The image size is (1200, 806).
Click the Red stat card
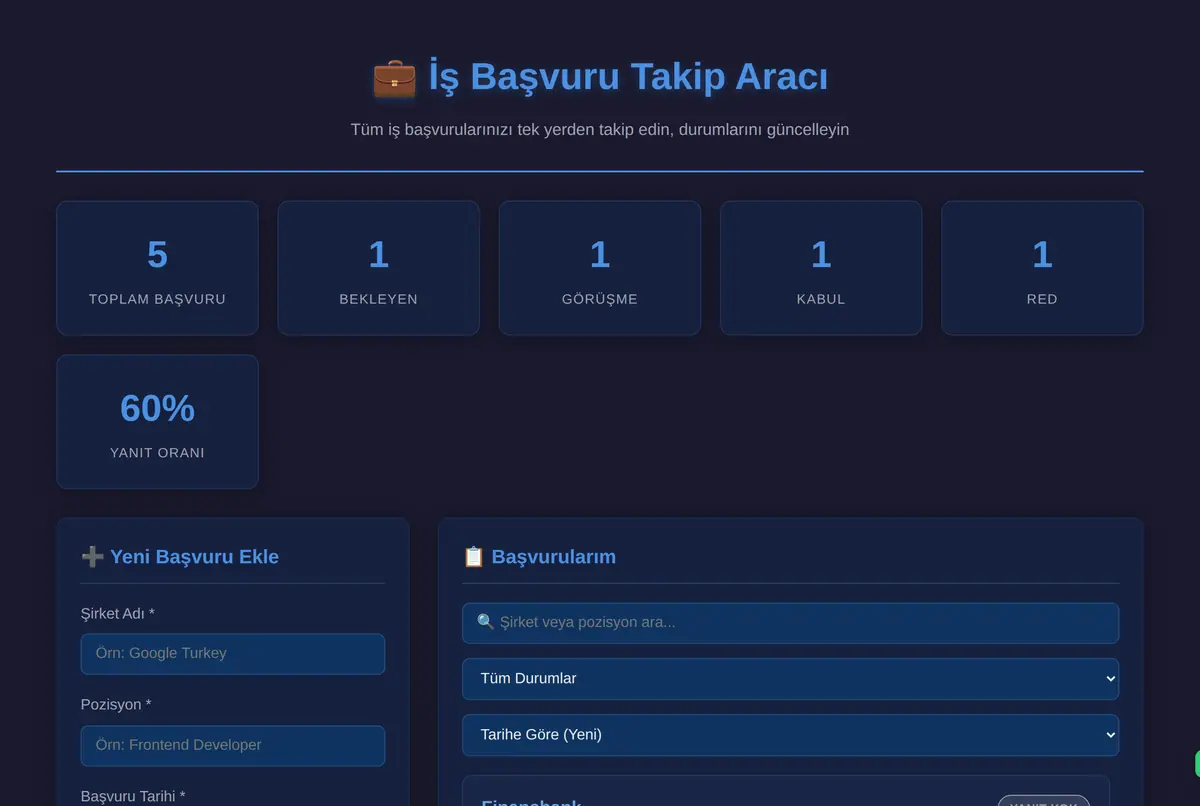coord(1042,268)
